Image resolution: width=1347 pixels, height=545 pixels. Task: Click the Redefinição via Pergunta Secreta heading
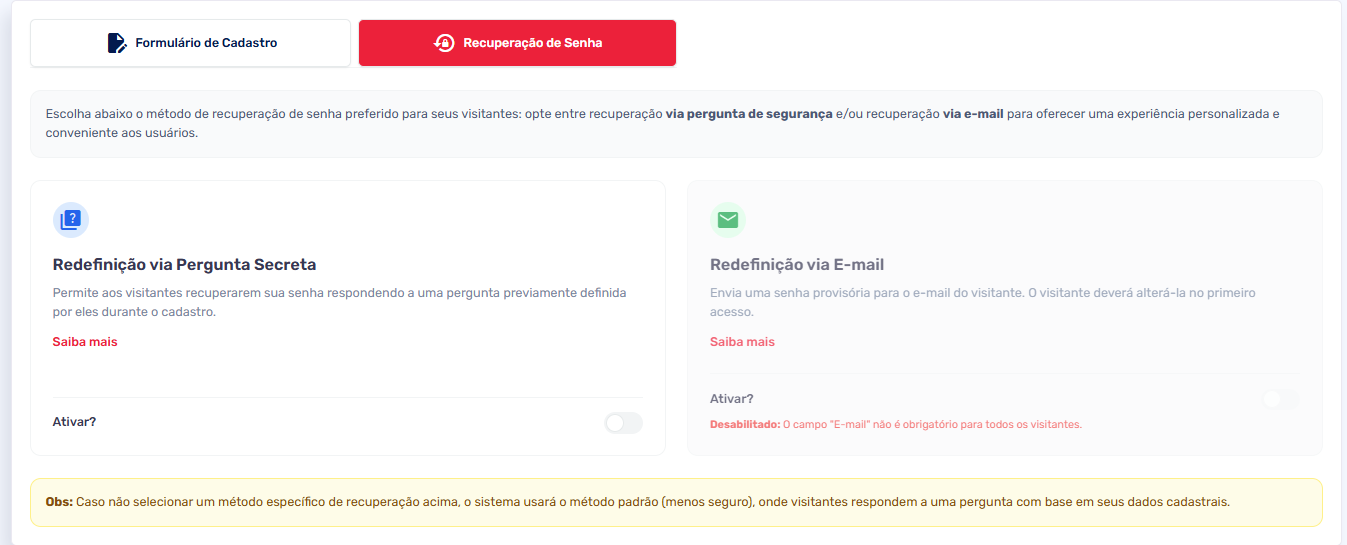click(x=184, y=265)
